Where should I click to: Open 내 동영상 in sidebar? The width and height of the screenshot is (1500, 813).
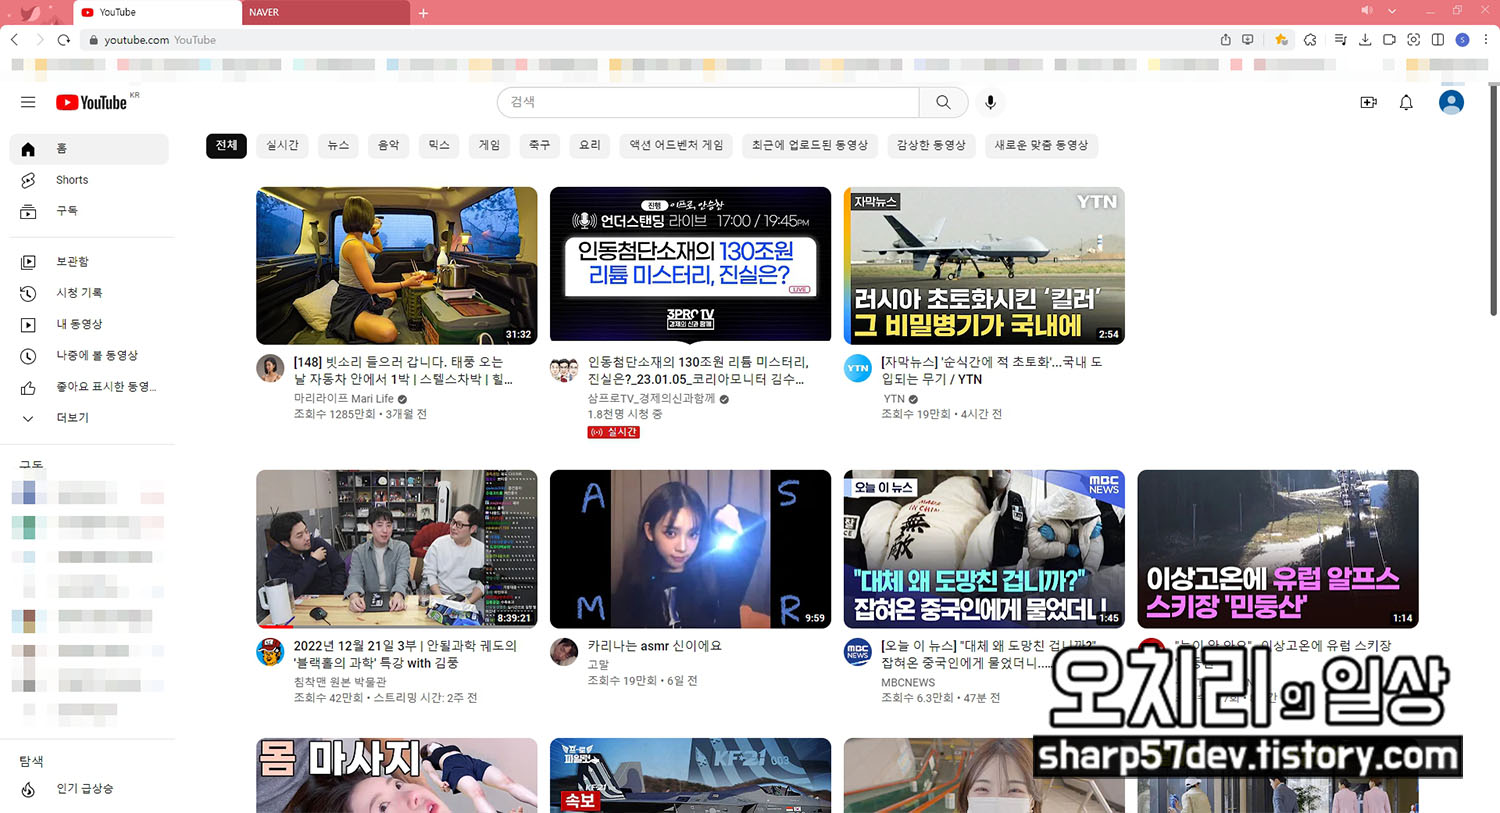tap(89, 324)
